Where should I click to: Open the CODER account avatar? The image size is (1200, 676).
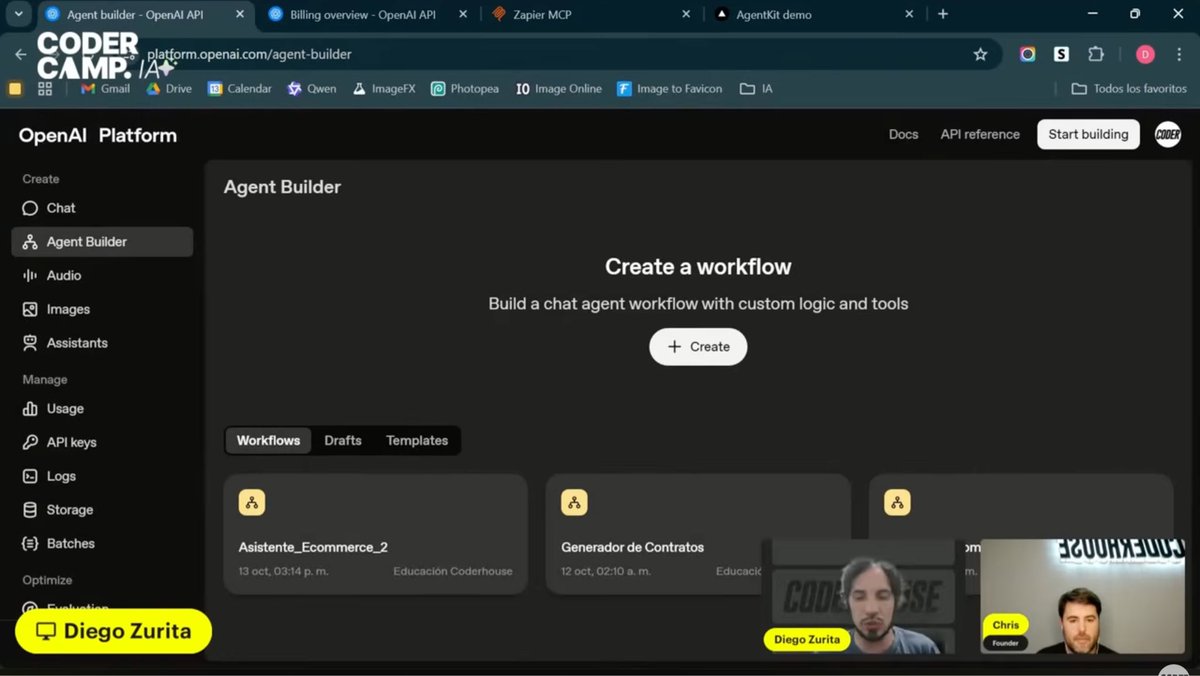pyautogui.click(x=1168, y=134)
